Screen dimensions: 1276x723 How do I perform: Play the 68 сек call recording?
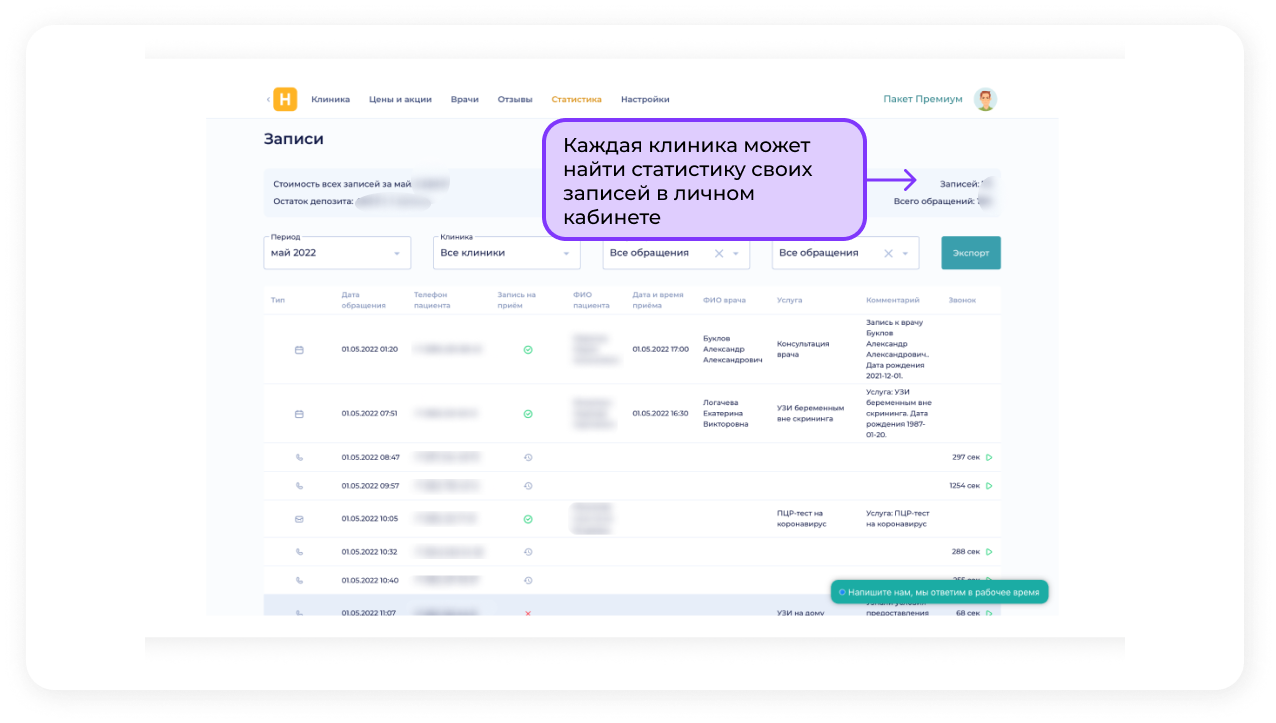pos(988,612)
